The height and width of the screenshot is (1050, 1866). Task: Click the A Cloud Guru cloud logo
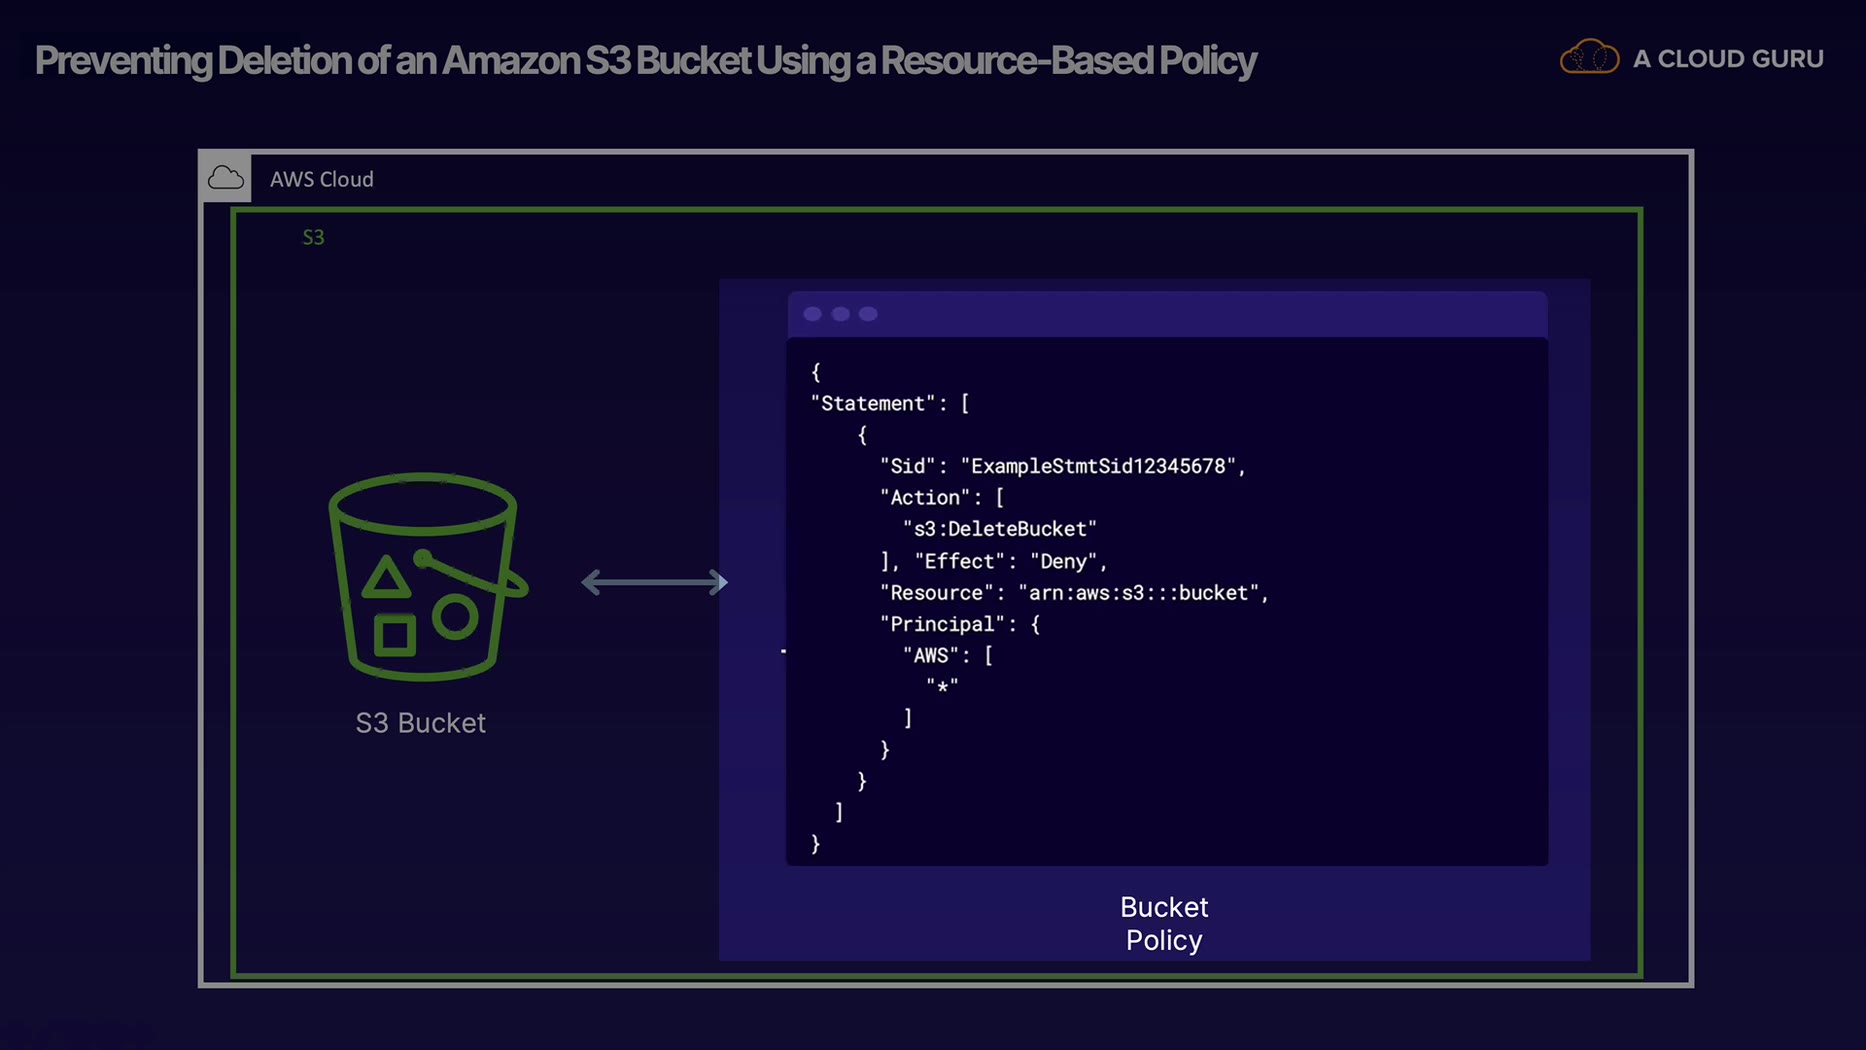(x=1589, y=58)
